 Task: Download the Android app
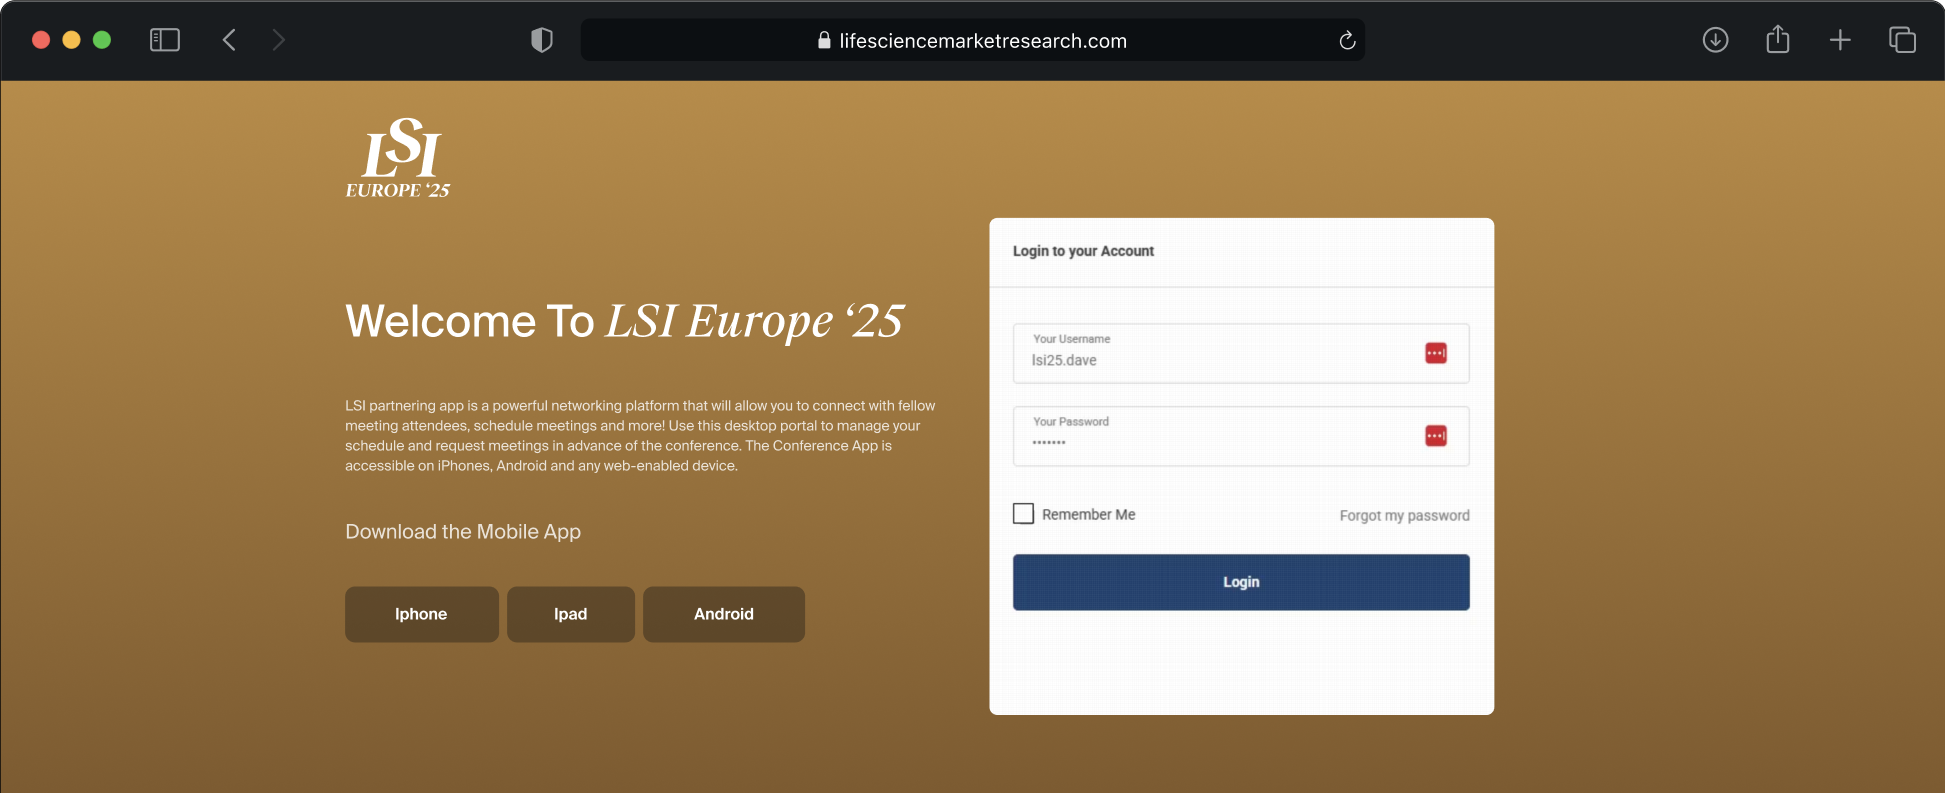[x=724, y=614]
